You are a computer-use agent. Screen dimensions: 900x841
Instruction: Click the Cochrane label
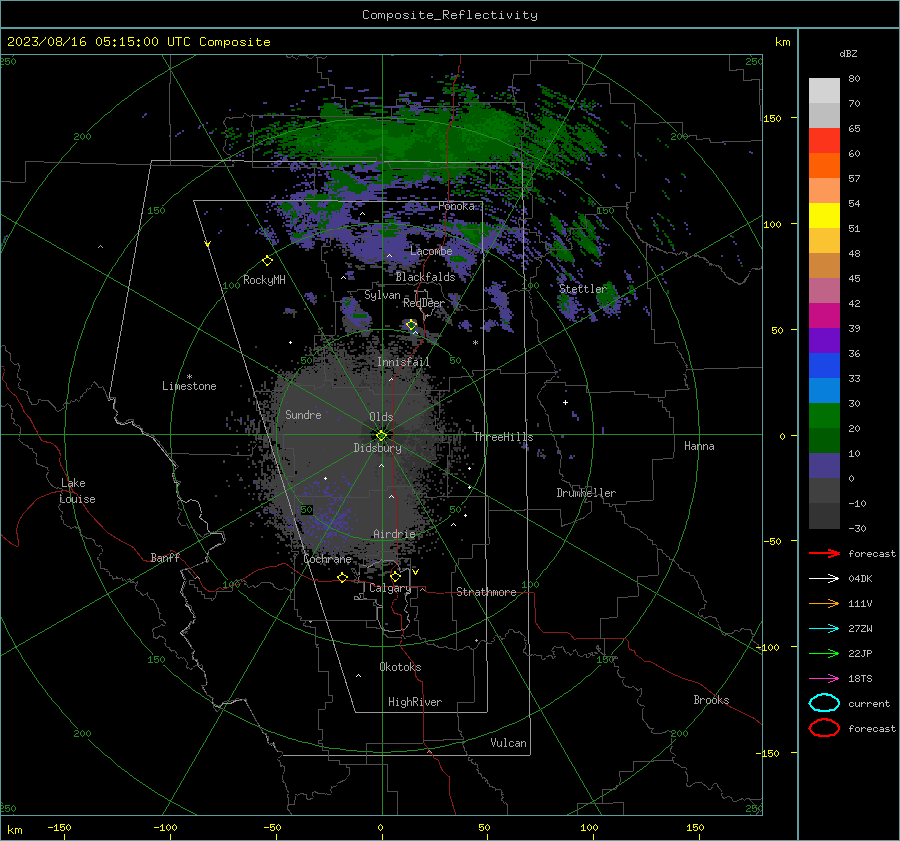pyautogui.click(x=327, y=559)
